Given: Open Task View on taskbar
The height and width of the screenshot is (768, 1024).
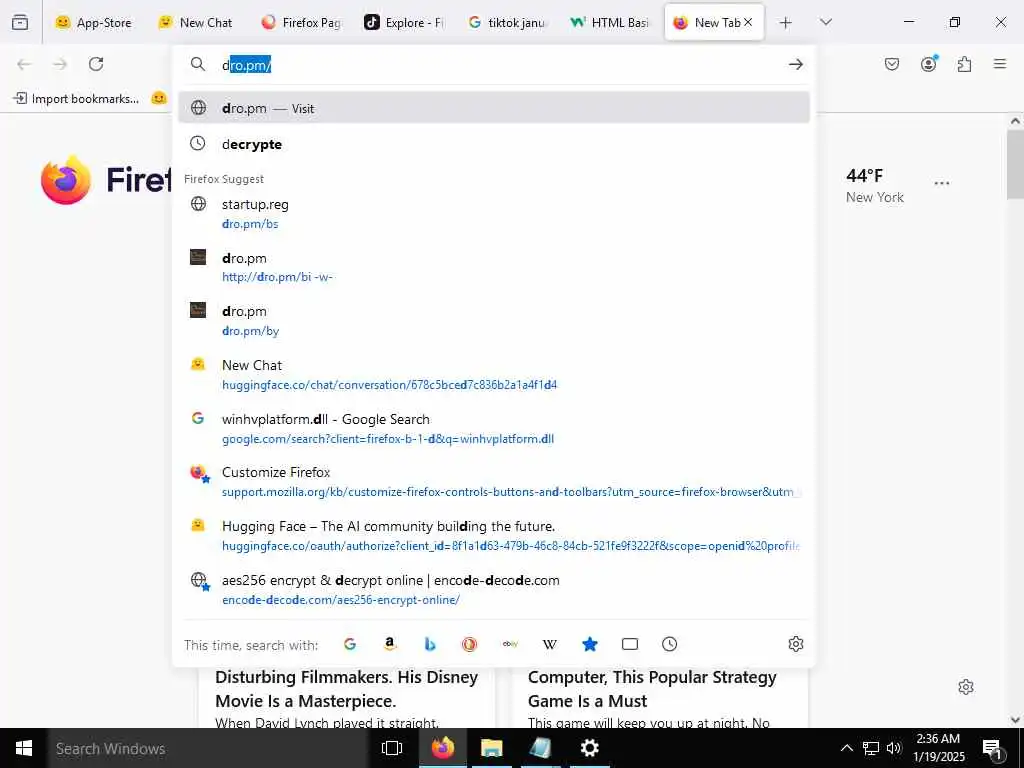Looking at the screenshot, I should point(392,748).
